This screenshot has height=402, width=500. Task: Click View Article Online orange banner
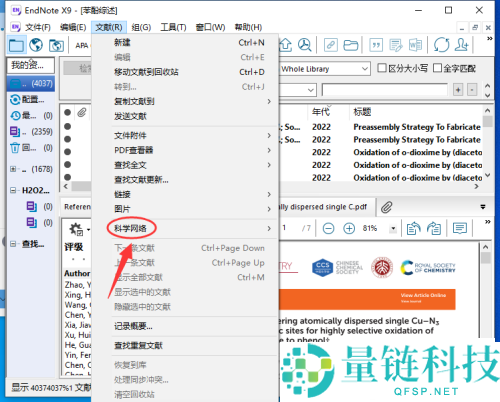[x=367, y=299]
